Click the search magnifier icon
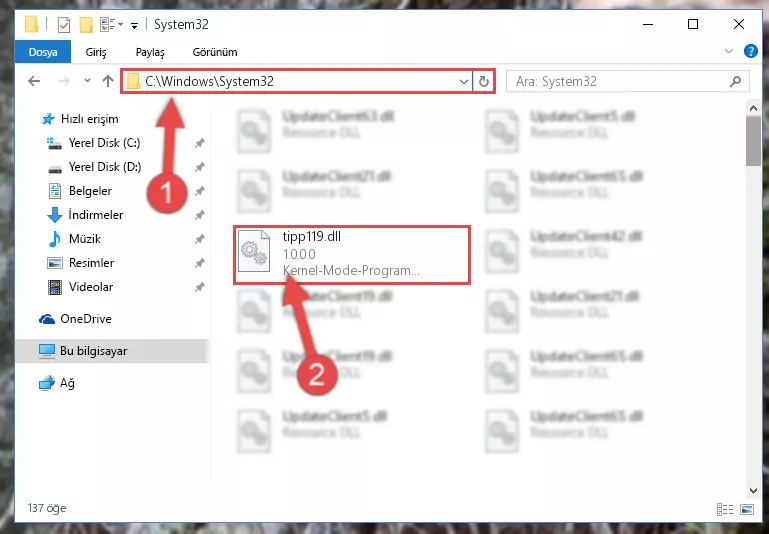769x534 pixels. tap(735, 81)
